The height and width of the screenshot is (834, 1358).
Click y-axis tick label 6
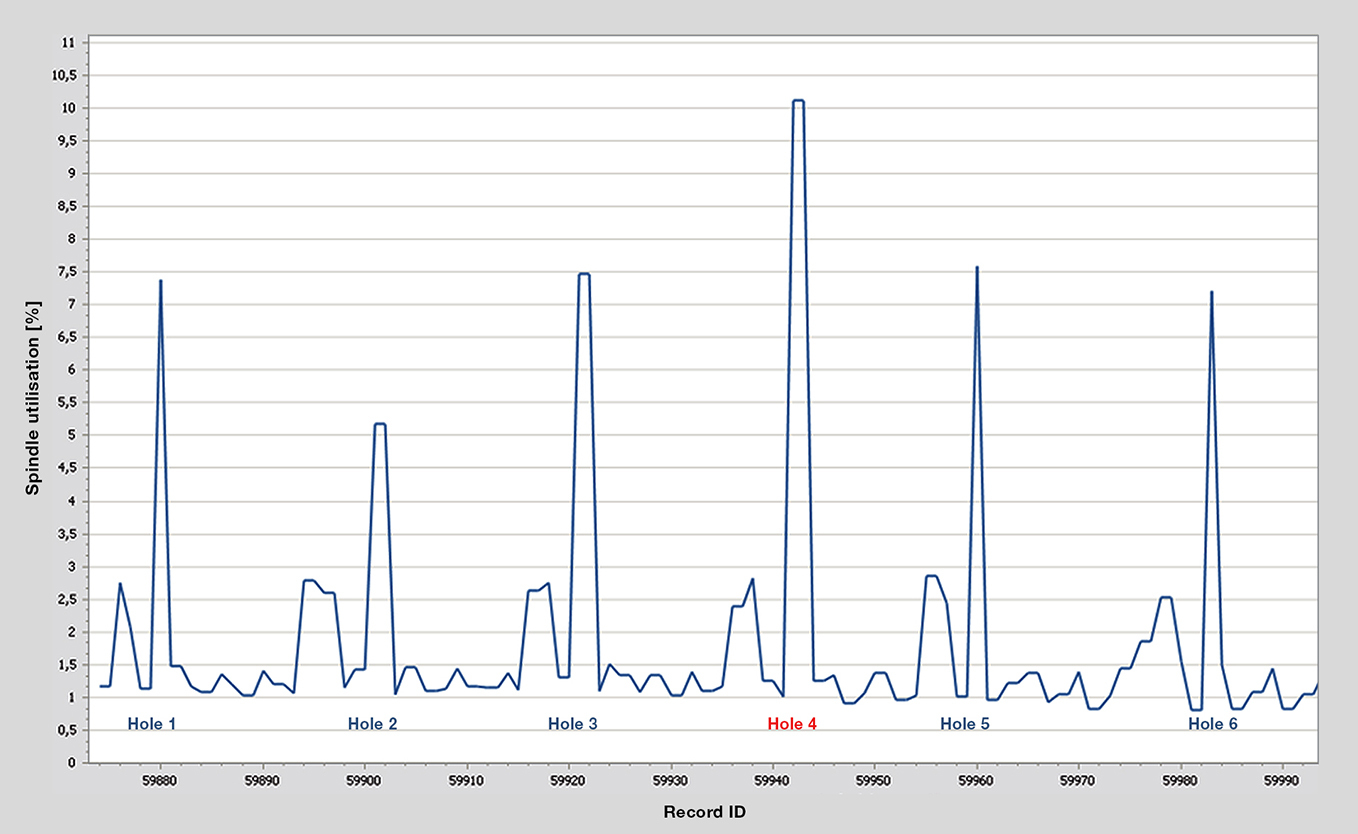(x=71, y=370)
